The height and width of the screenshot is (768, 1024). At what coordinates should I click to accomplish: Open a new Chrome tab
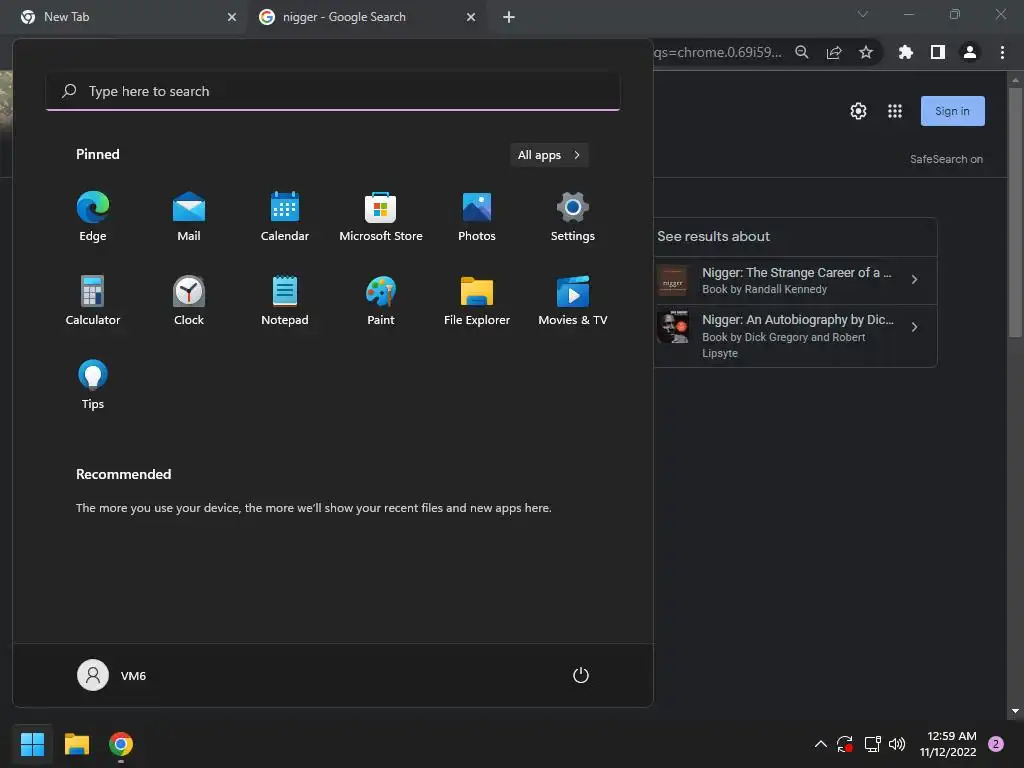pyautogui.click(x=509, y=17)
